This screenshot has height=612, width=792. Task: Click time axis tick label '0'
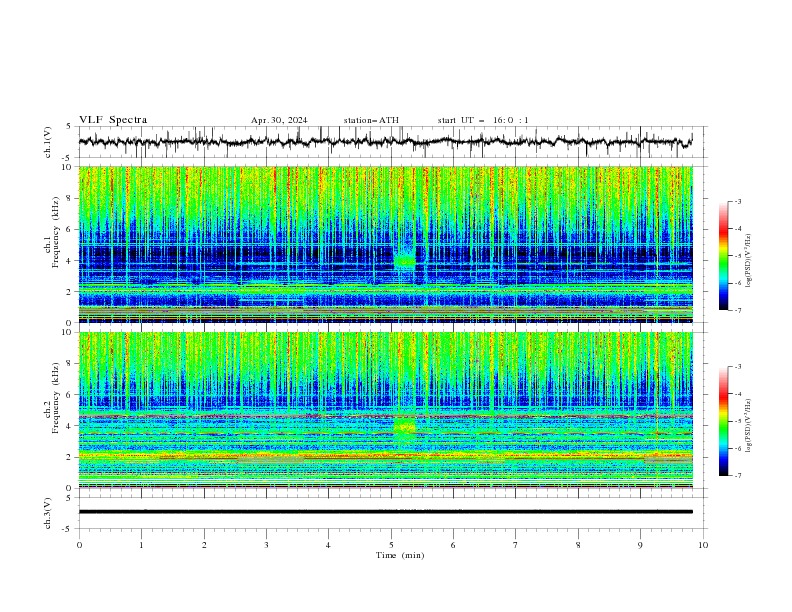click(79, 545)
